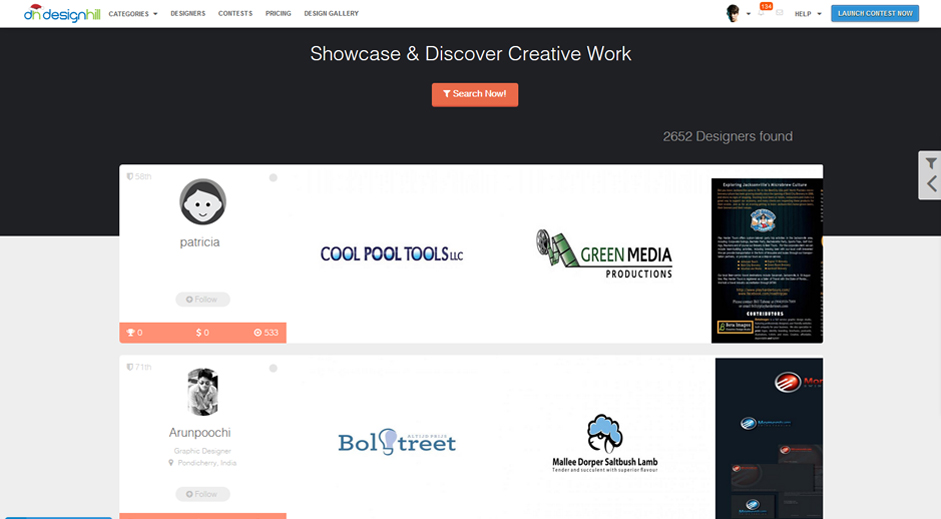Open the user account dropdown arrow
Image resolution: width=941 pixels, height=519 pixels.
(748, 14)
